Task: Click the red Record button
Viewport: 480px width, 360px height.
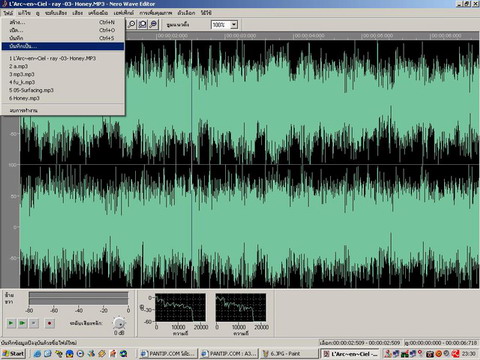Action: pos(50,323)
